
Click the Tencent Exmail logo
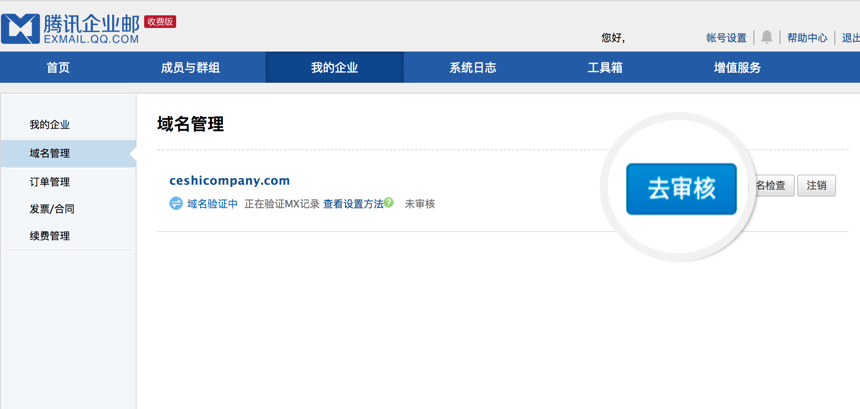pyautogui.click(x=70, y=29)
